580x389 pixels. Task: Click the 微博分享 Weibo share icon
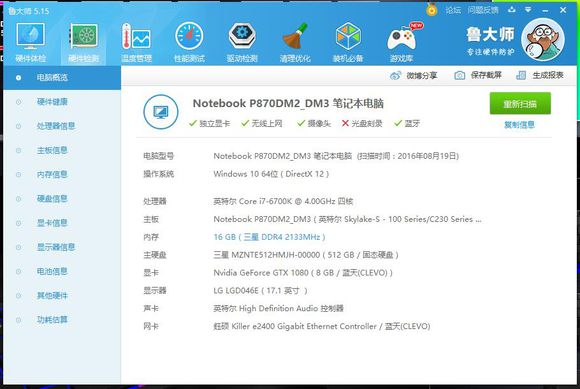click(x=395, y=75)
